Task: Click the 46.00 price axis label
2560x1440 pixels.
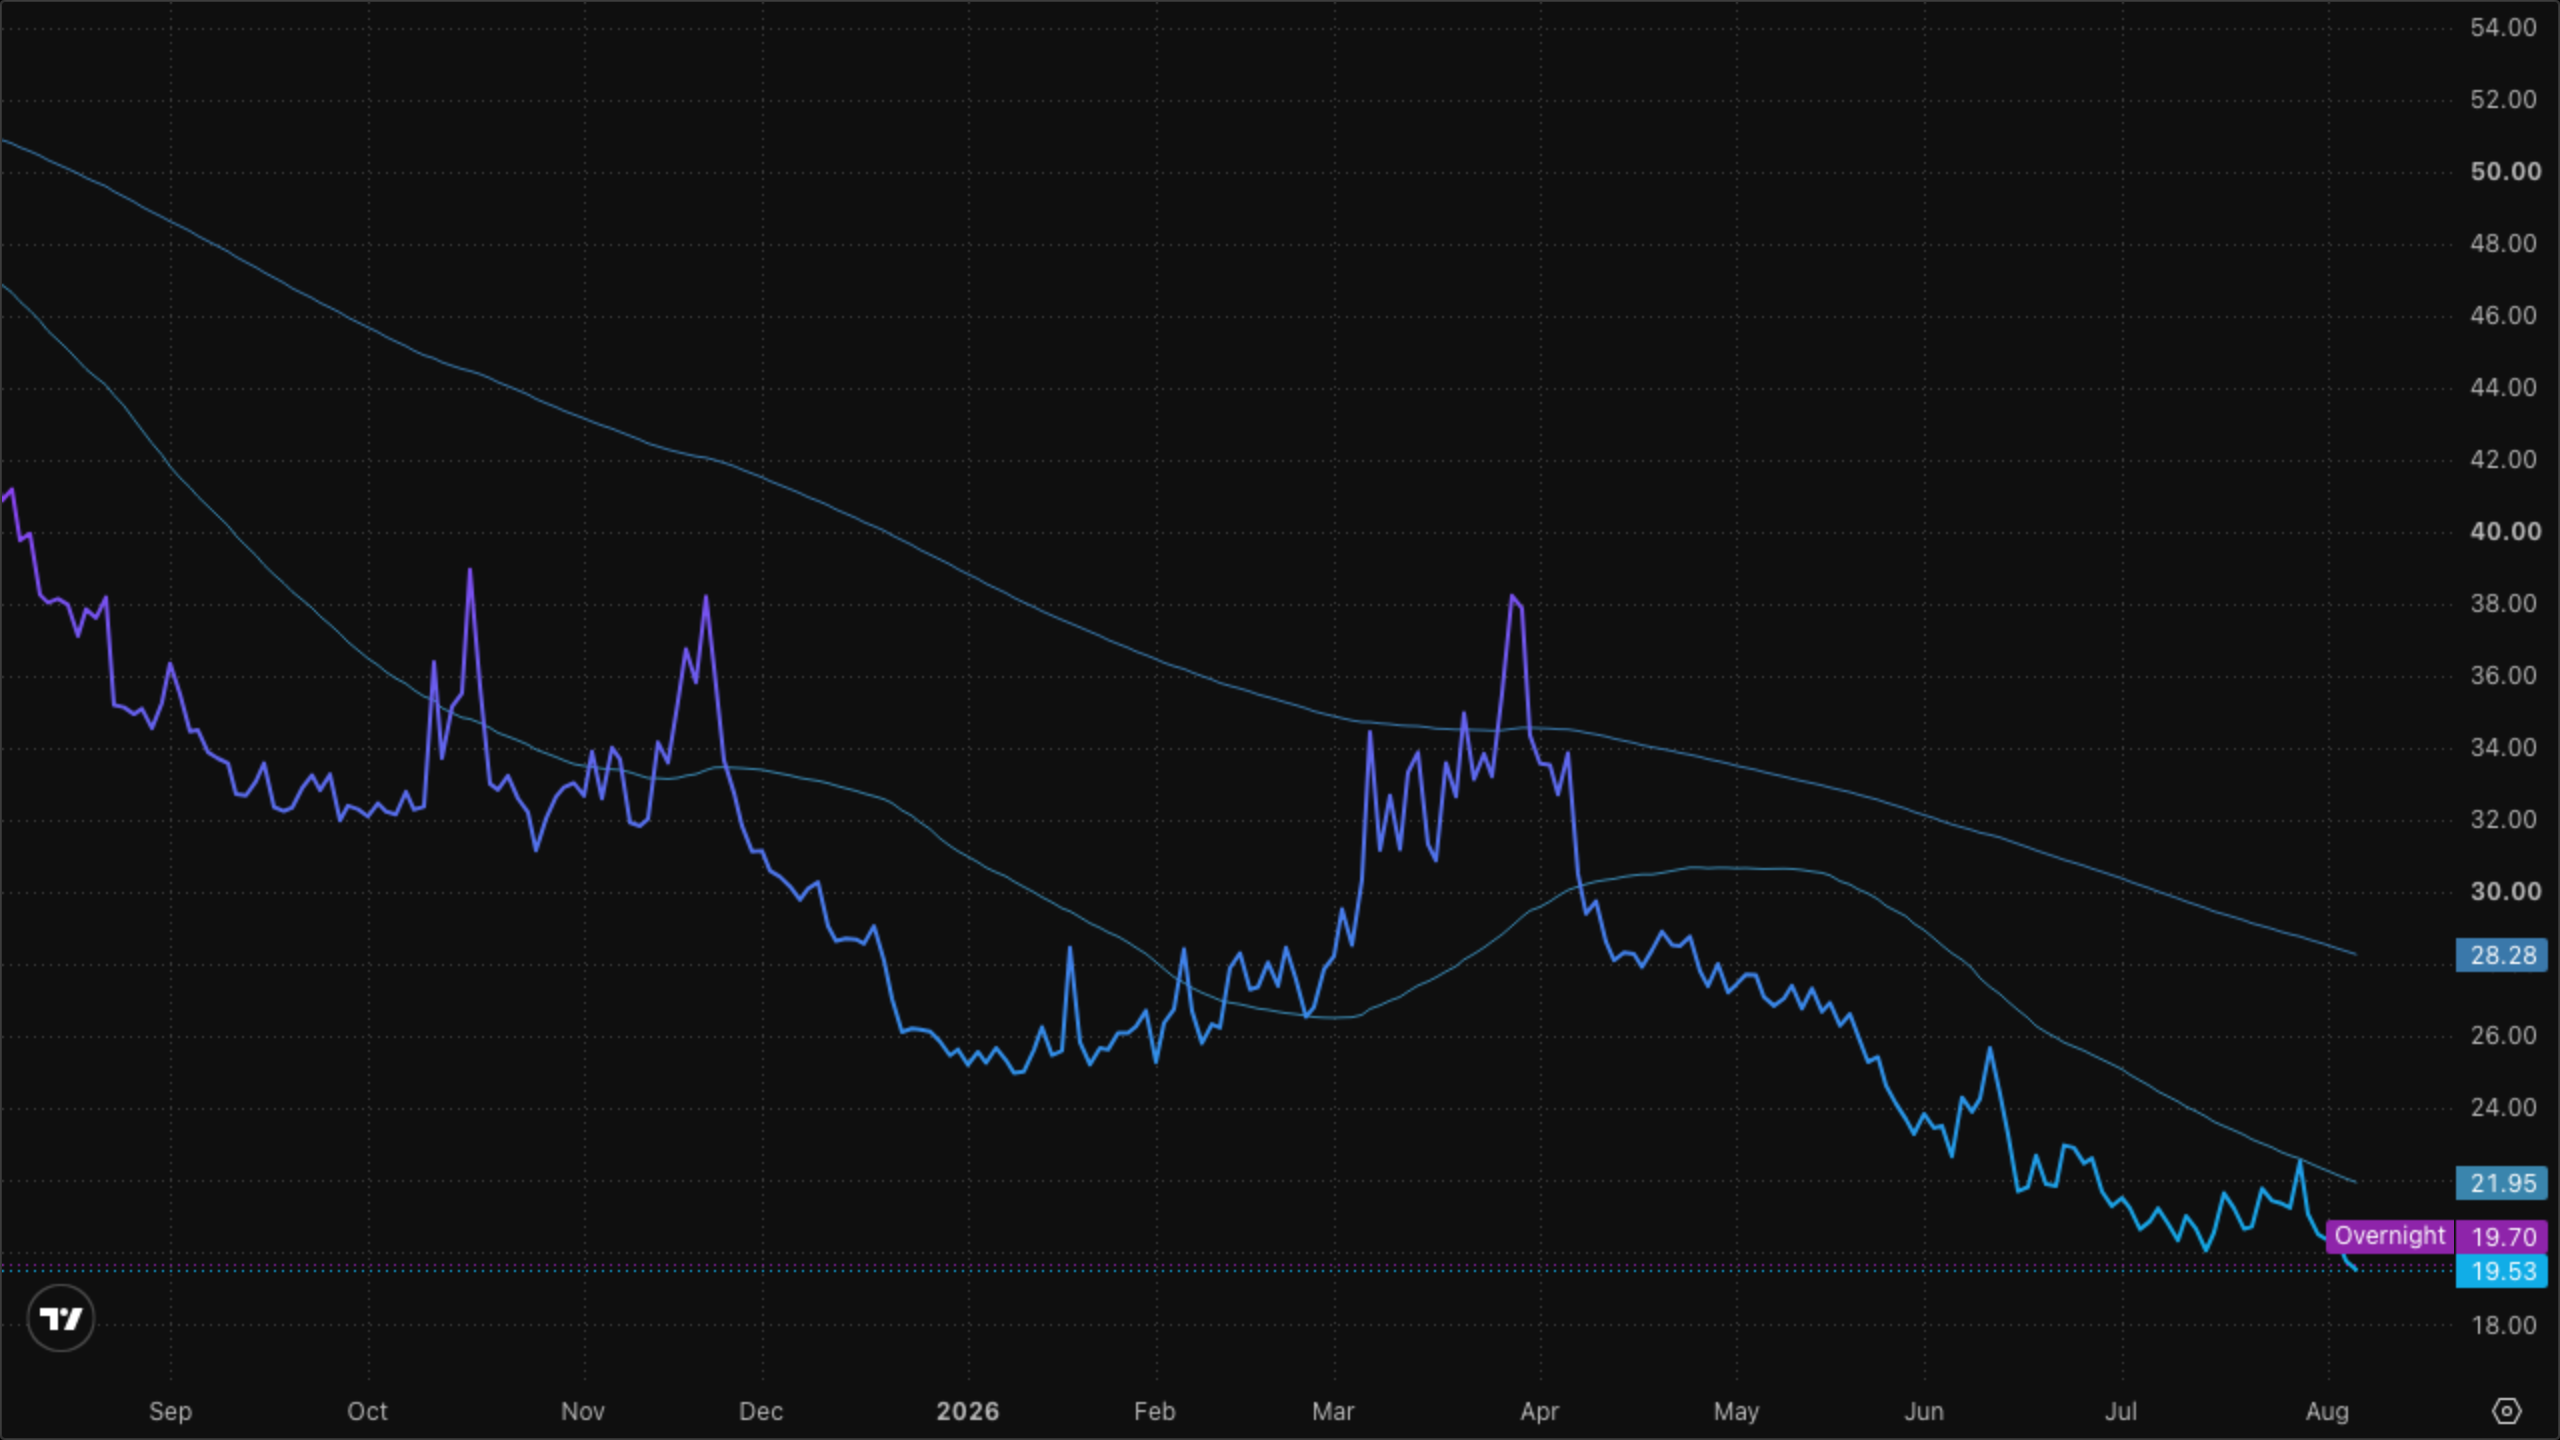Action: coord(2504,315)
